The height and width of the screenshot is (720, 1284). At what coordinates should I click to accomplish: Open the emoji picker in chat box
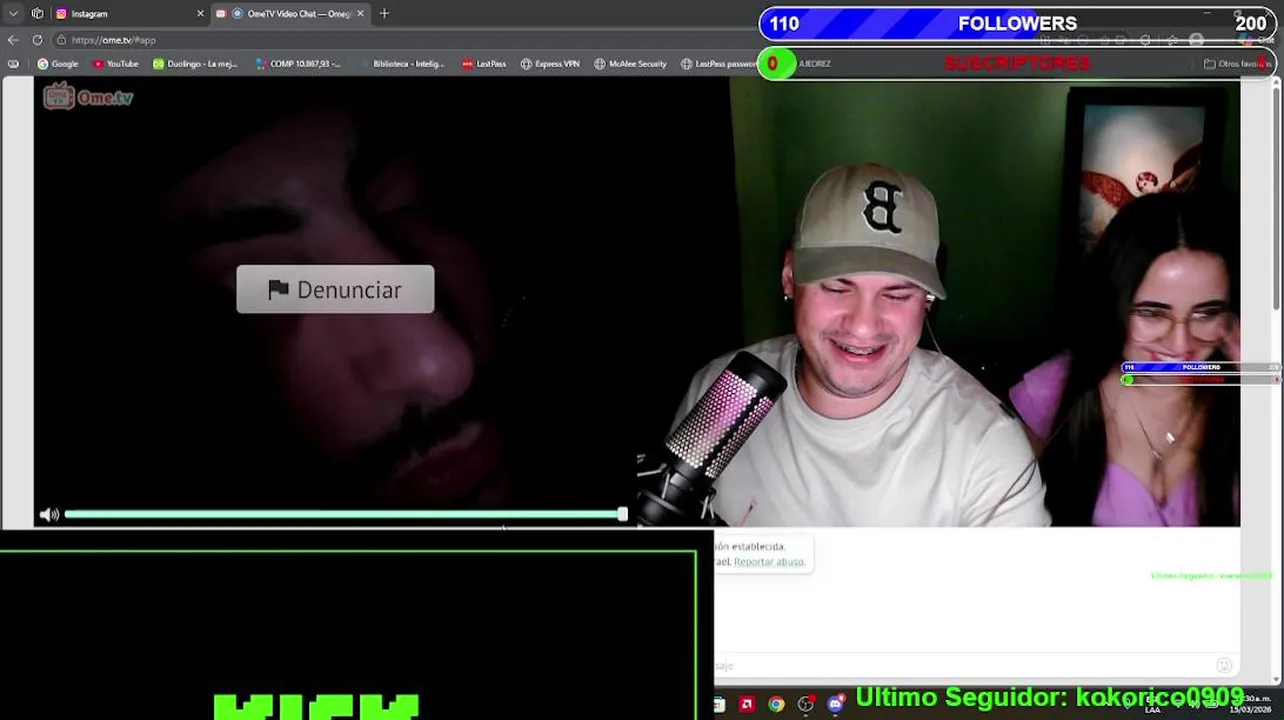[1224, 666]
